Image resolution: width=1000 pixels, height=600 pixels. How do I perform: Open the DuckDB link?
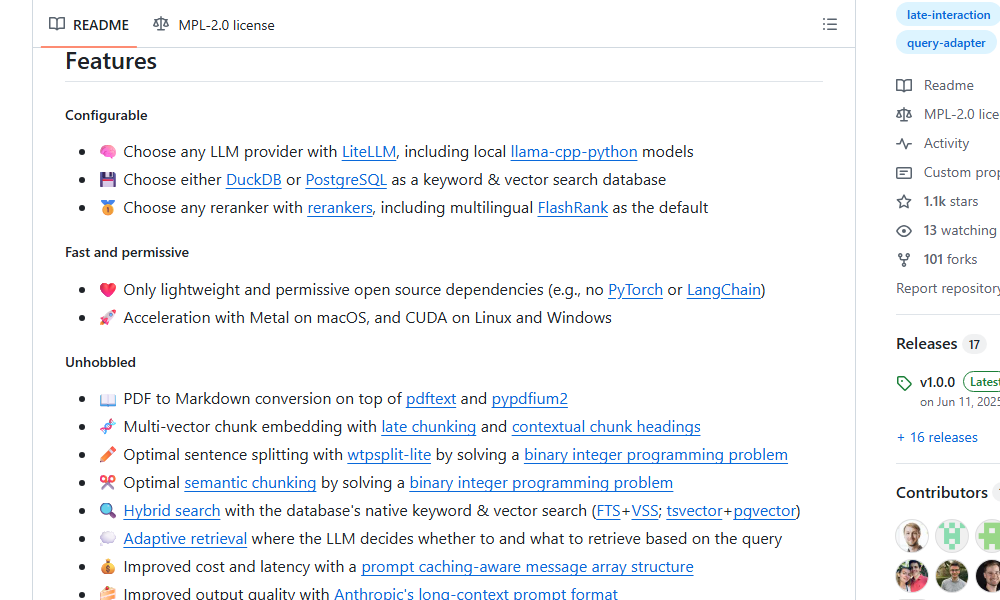click(253, 180)
